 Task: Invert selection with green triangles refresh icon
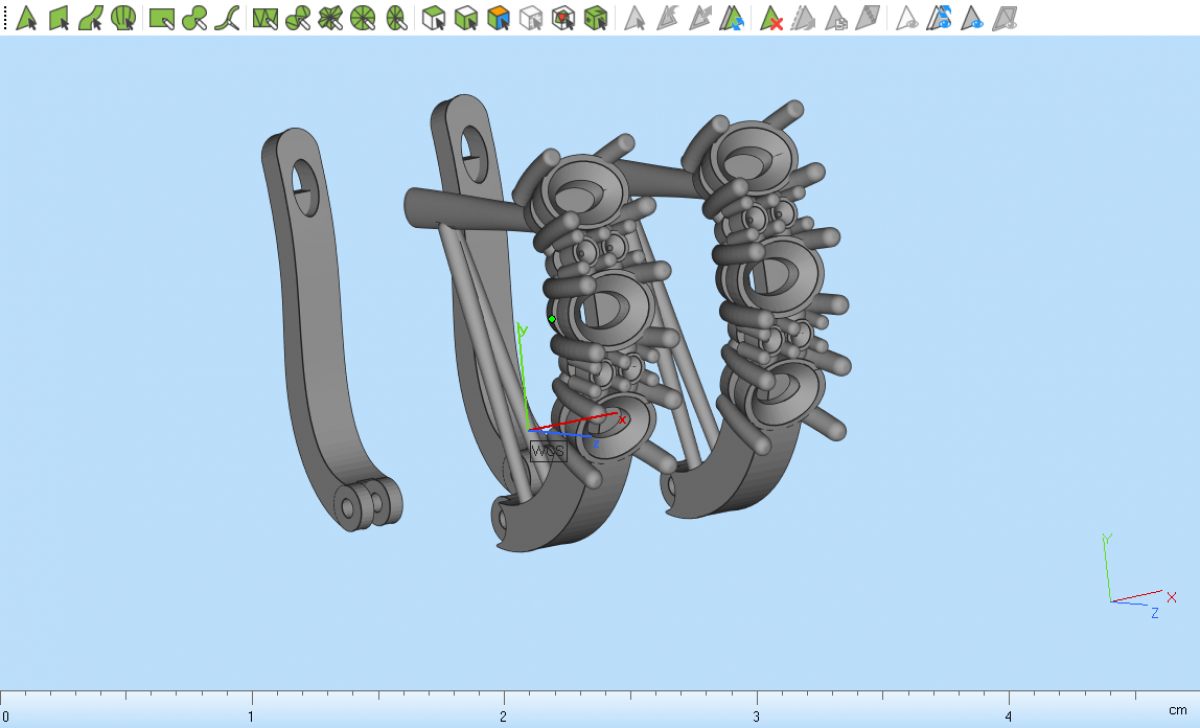tap(733, 17)
